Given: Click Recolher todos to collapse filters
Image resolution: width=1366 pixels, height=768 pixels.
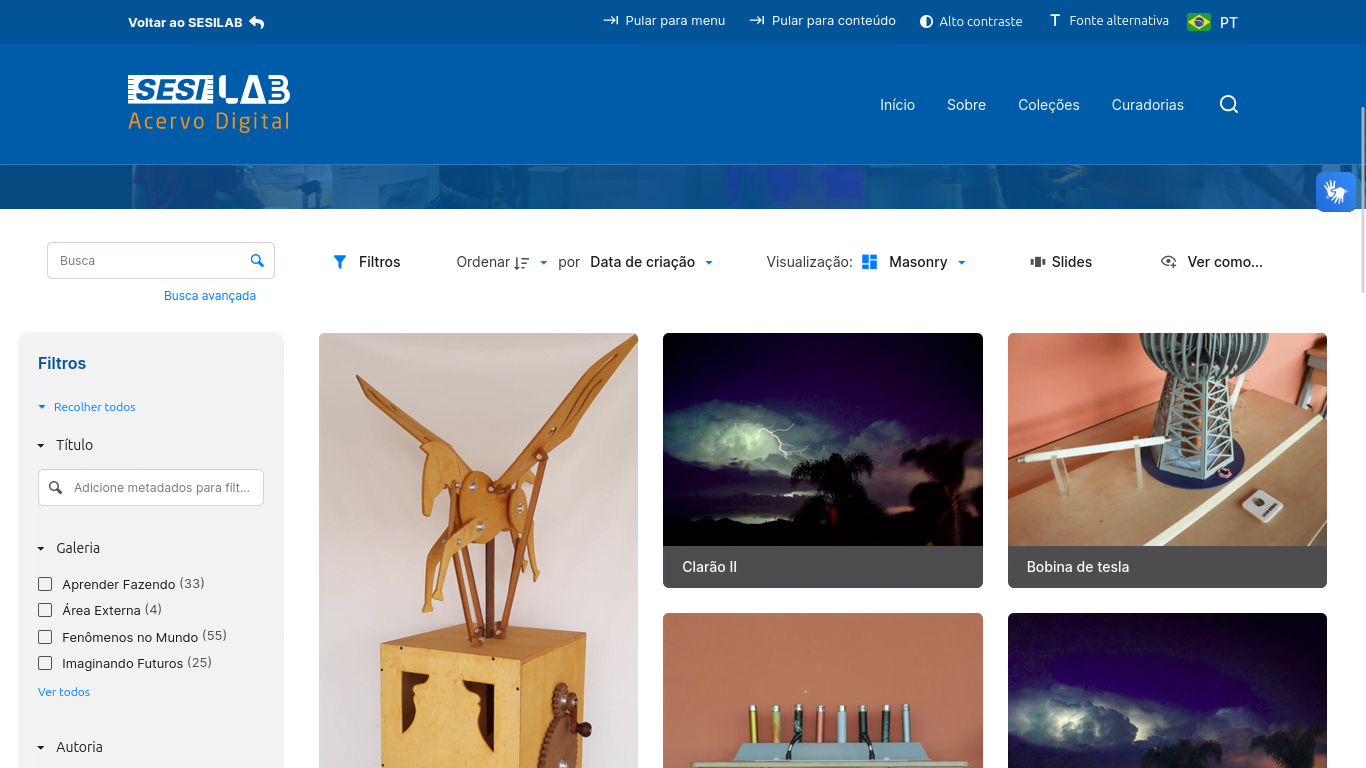Looking at the screenshot, I should [87, 407].
